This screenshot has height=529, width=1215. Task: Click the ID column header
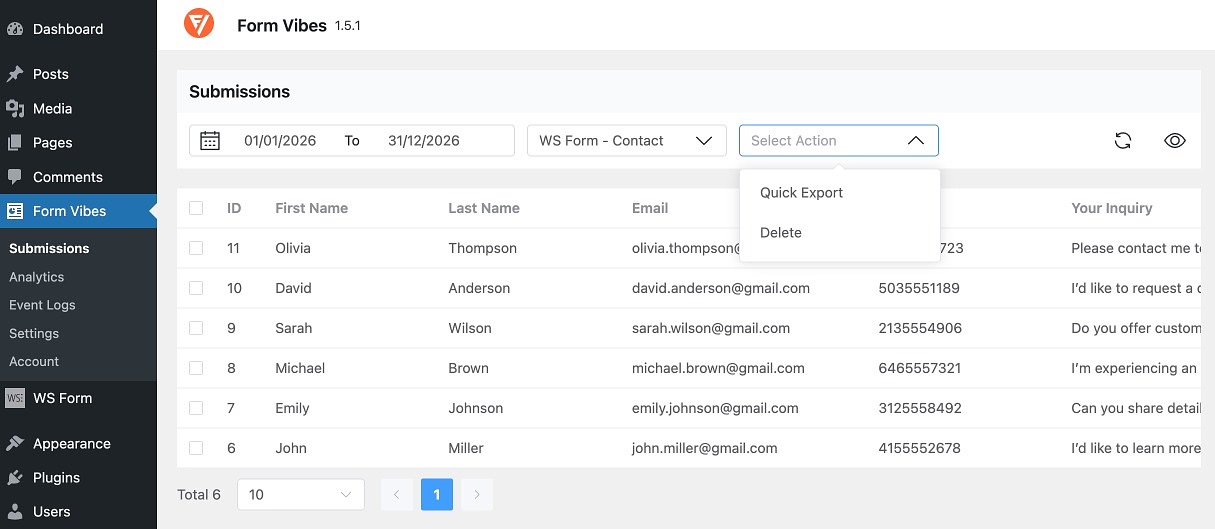pyautogui.click(x=234, y=208)
